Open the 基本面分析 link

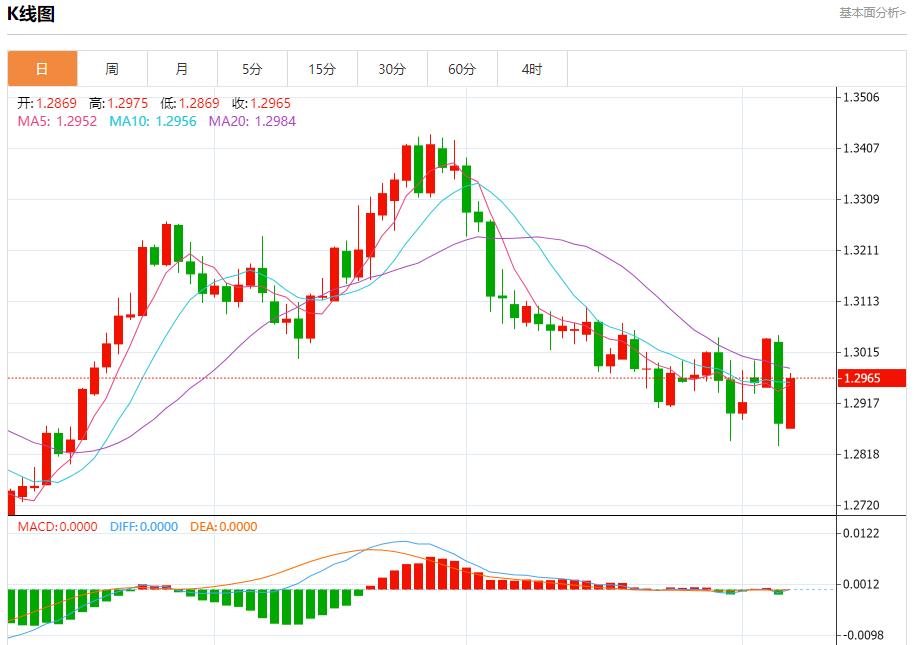tap(872, 13)
